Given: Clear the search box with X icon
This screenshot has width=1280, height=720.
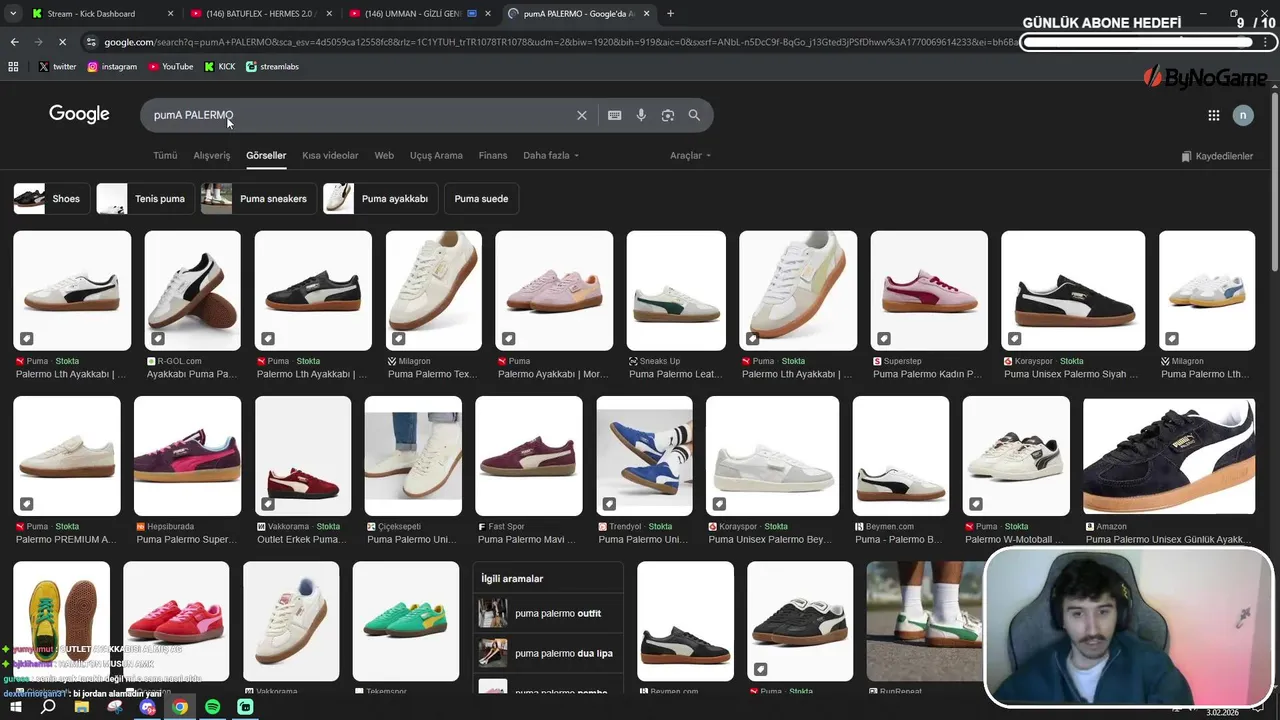Looking at the screenshot, I should [x=581, y=115].
